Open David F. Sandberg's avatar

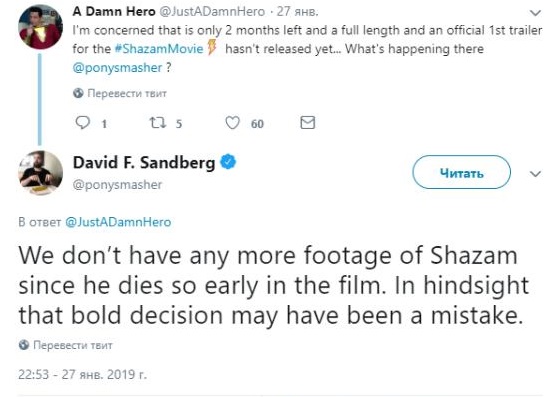(40, 173)
